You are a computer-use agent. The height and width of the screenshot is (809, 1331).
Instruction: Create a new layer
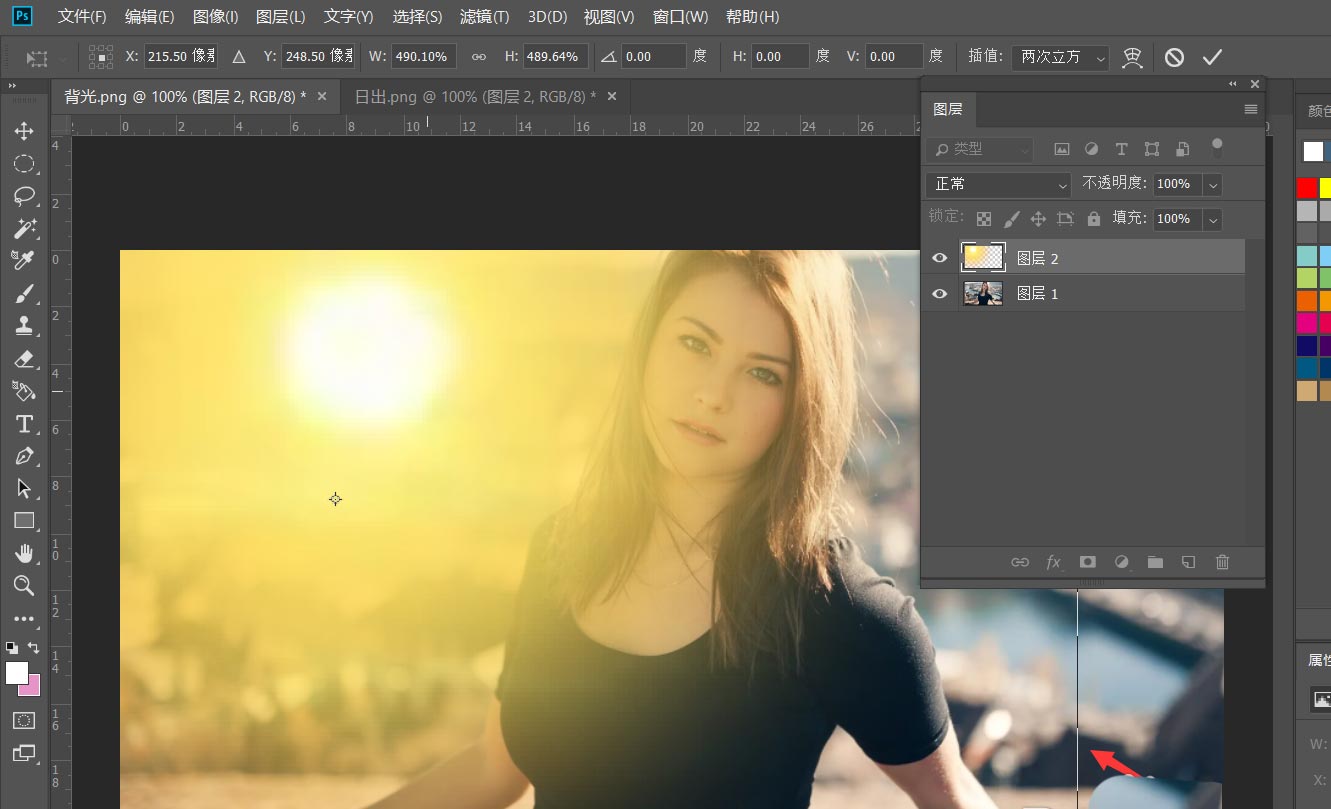1188,562
